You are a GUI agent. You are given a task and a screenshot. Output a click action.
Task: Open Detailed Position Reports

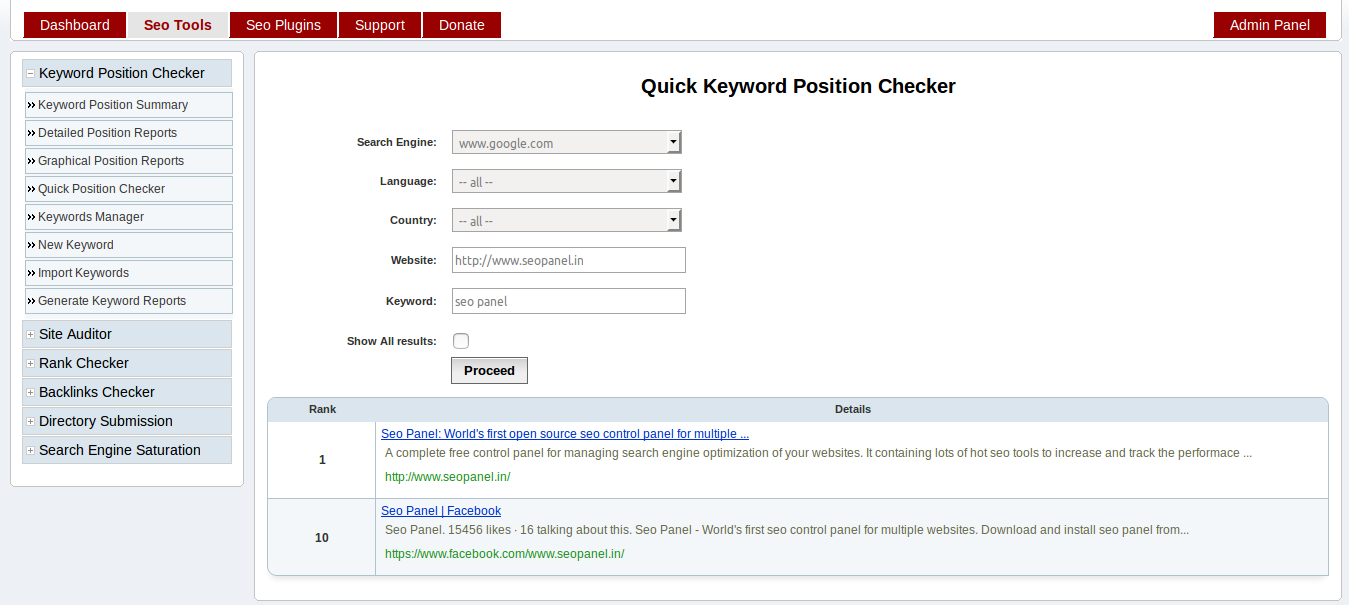click(x=129, y=133)
